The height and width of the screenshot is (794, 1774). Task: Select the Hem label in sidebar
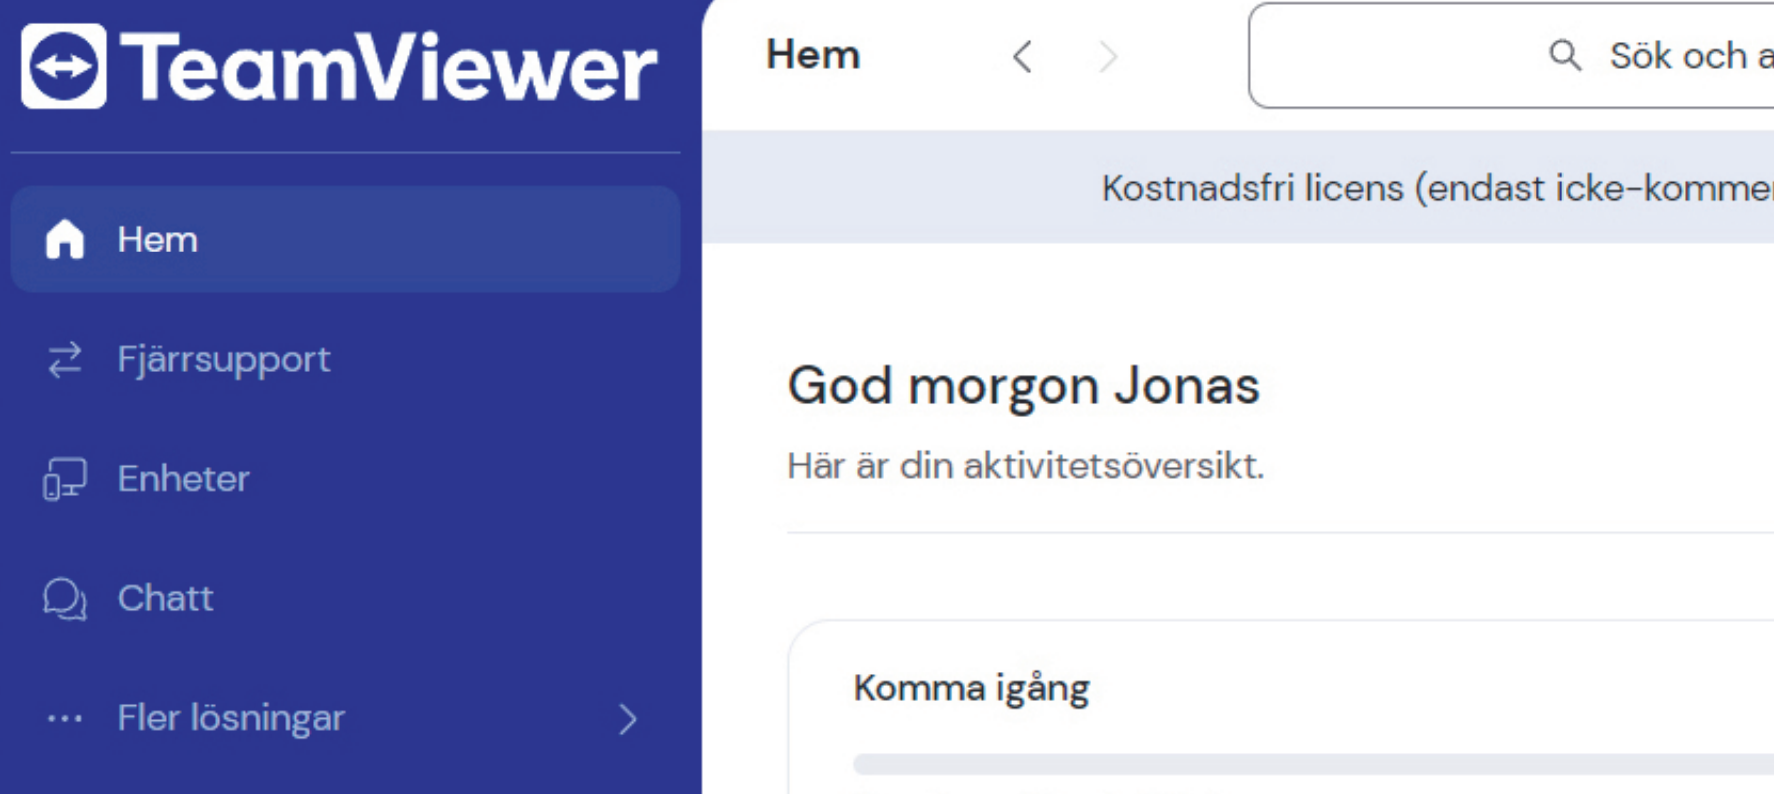pos(158,240)
